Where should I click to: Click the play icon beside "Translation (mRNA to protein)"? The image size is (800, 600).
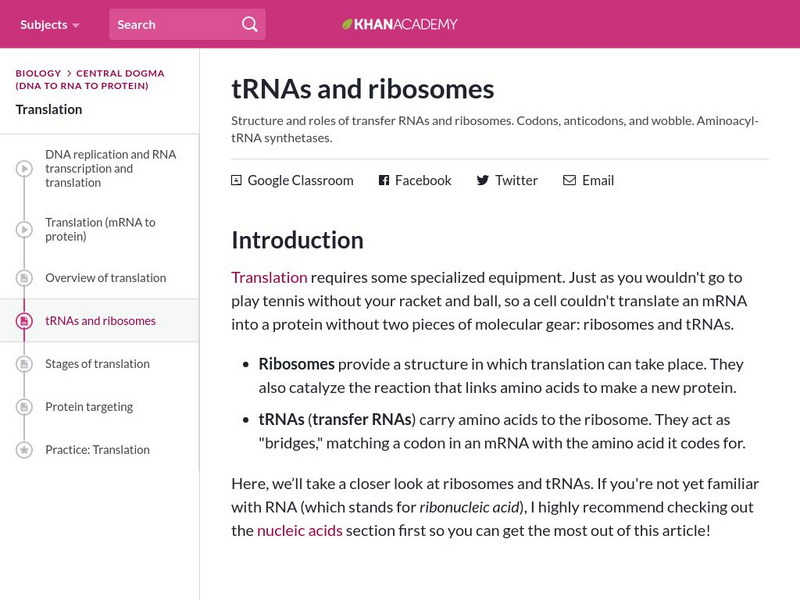23,229
